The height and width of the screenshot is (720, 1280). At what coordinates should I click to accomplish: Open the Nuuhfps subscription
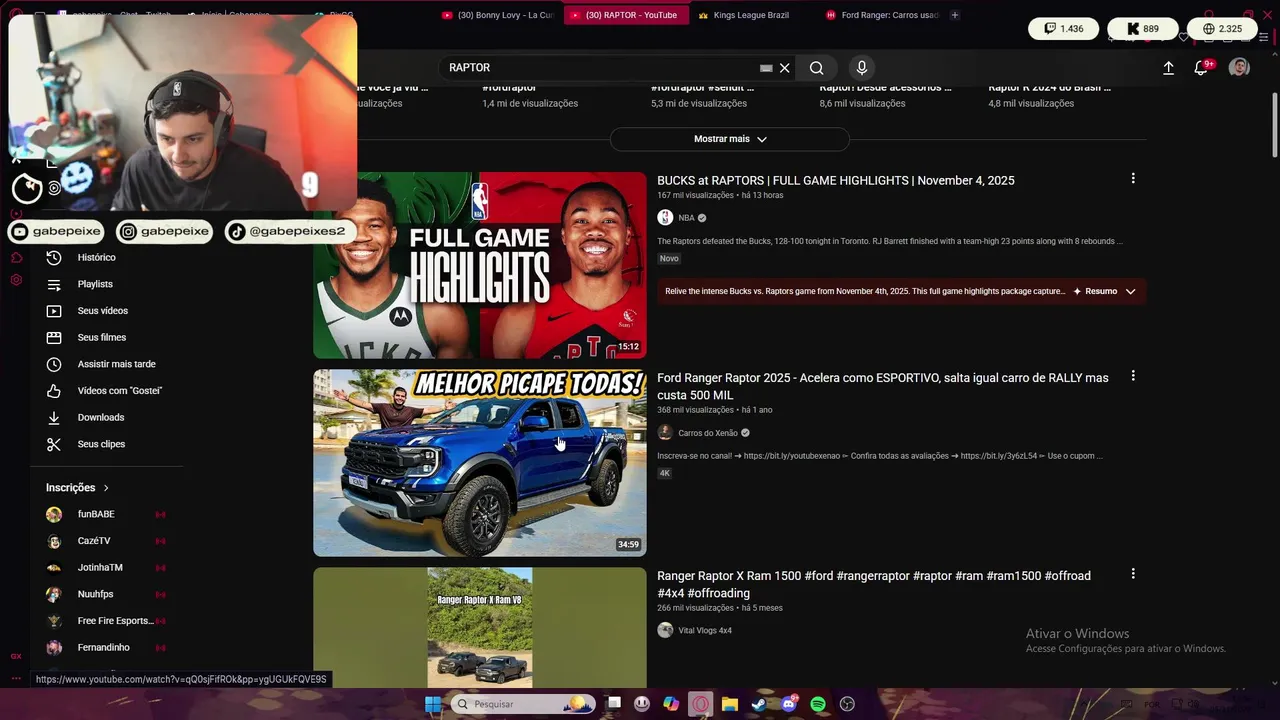point(106,594)
